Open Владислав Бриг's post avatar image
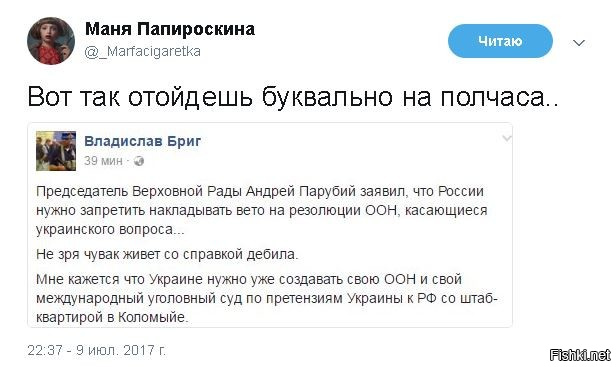This screenshot has width=616, height=367. coord(56,151)
